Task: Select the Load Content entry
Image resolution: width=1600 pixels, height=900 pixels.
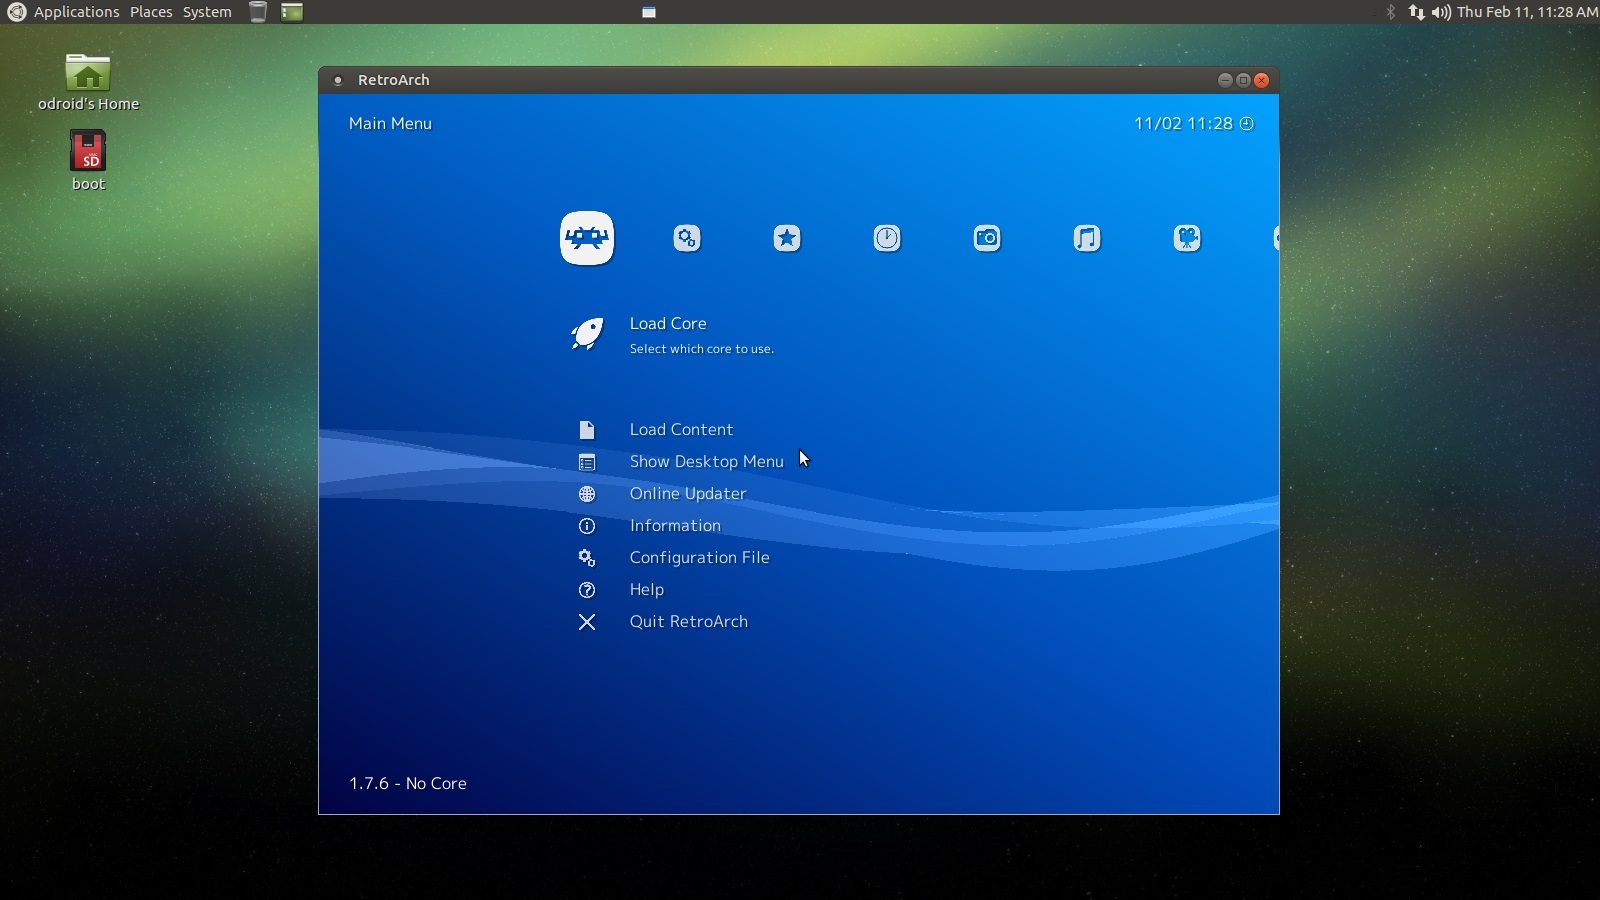Action: 680,429
